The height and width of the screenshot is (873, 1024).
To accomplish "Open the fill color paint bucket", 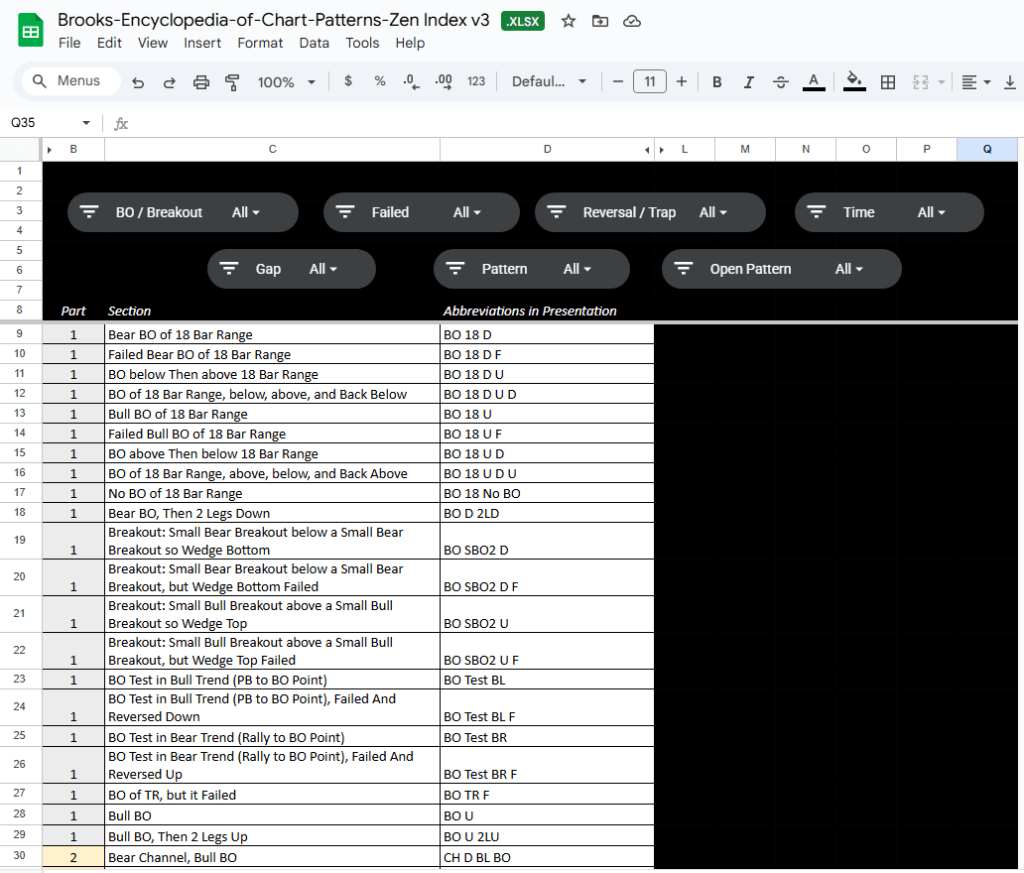I will click(x=853, y=82).
